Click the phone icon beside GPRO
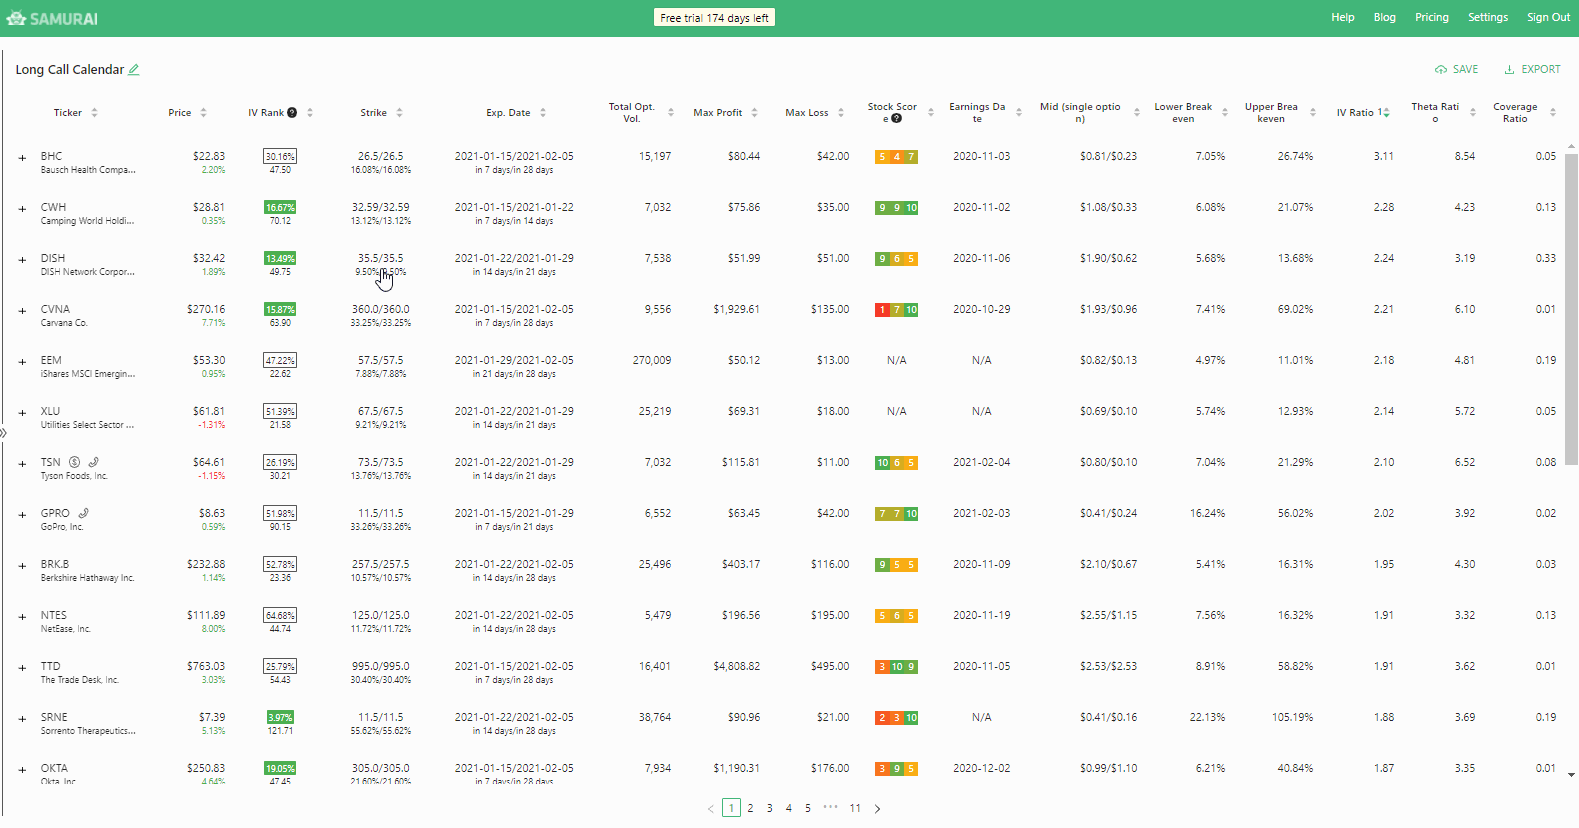 click(84, 513)
